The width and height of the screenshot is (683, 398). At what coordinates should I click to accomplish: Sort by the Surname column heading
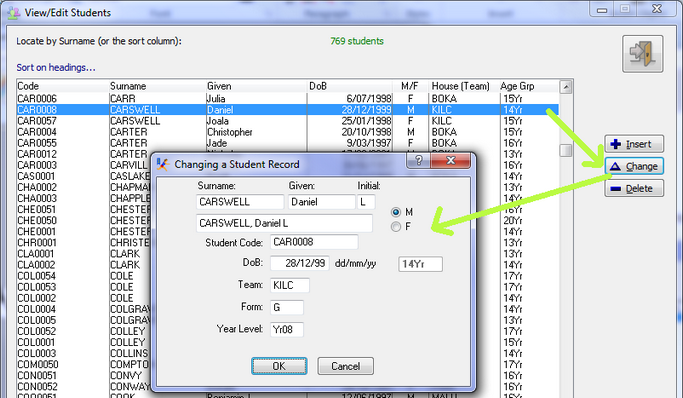(x=157, y=86)
